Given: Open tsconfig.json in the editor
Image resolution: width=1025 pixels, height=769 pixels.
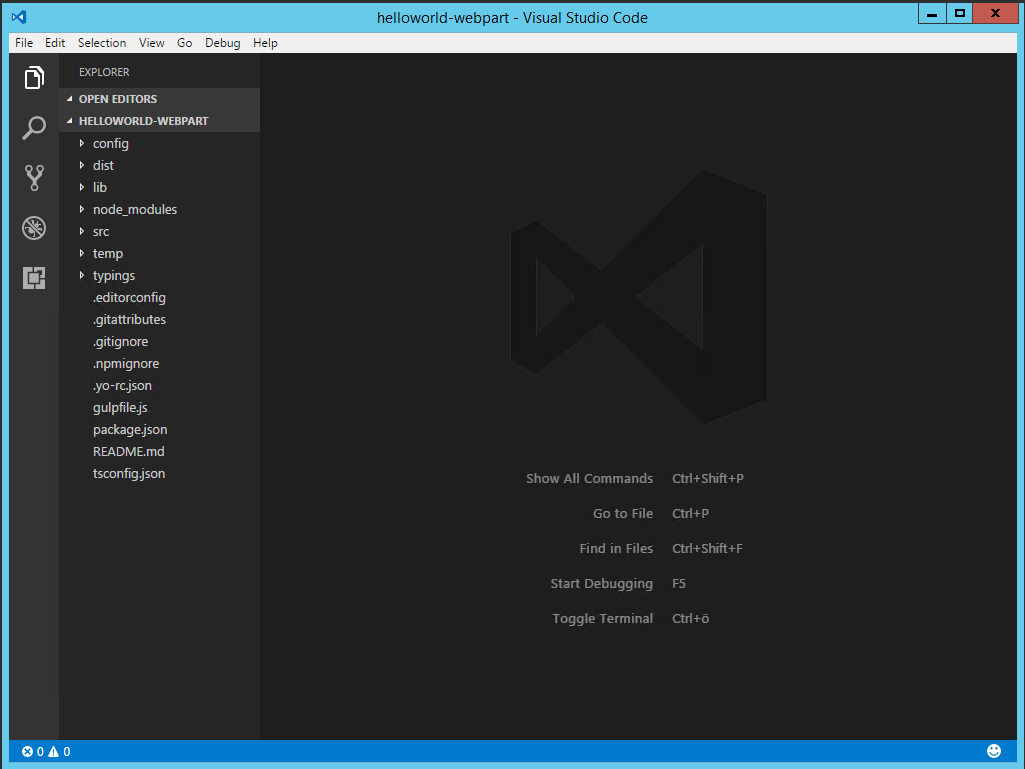Looking at the screenshot, I should click(x=129, y=473).
